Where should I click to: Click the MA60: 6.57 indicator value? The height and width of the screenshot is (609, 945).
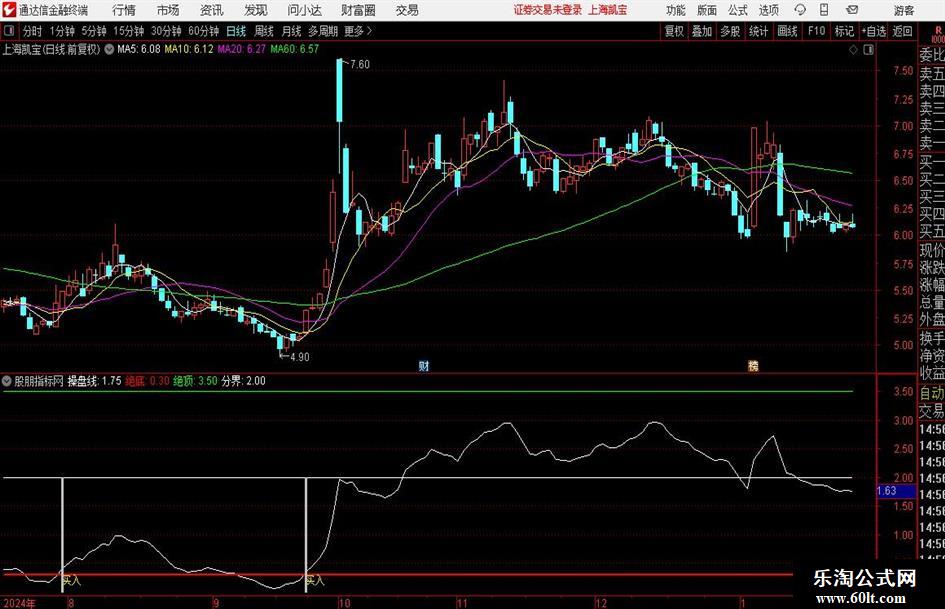coord(295,49)
